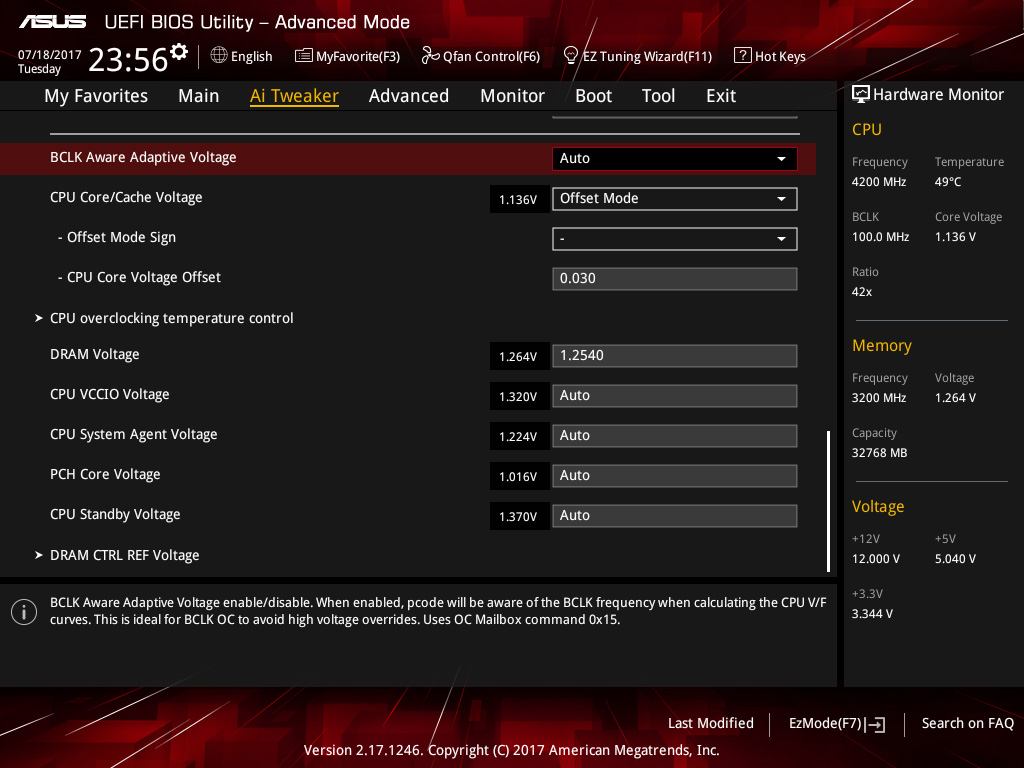Image resolution: width=1024 pixels, height=768 pixels.
Task: Expand CPU overclocking temperature control
Action: (171, 318)
